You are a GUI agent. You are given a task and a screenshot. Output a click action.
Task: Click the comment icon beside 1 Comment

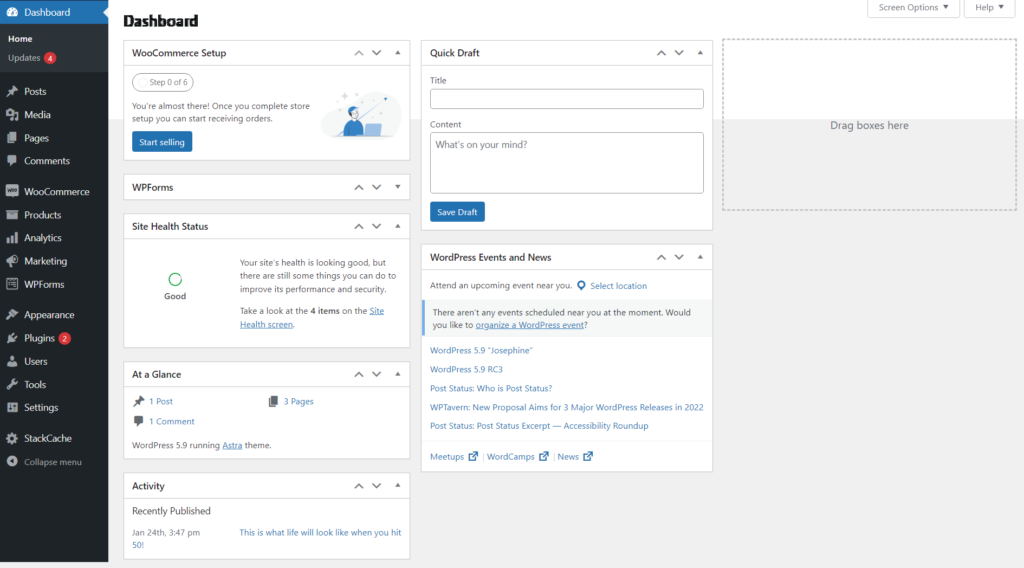[x=138, y=421]
